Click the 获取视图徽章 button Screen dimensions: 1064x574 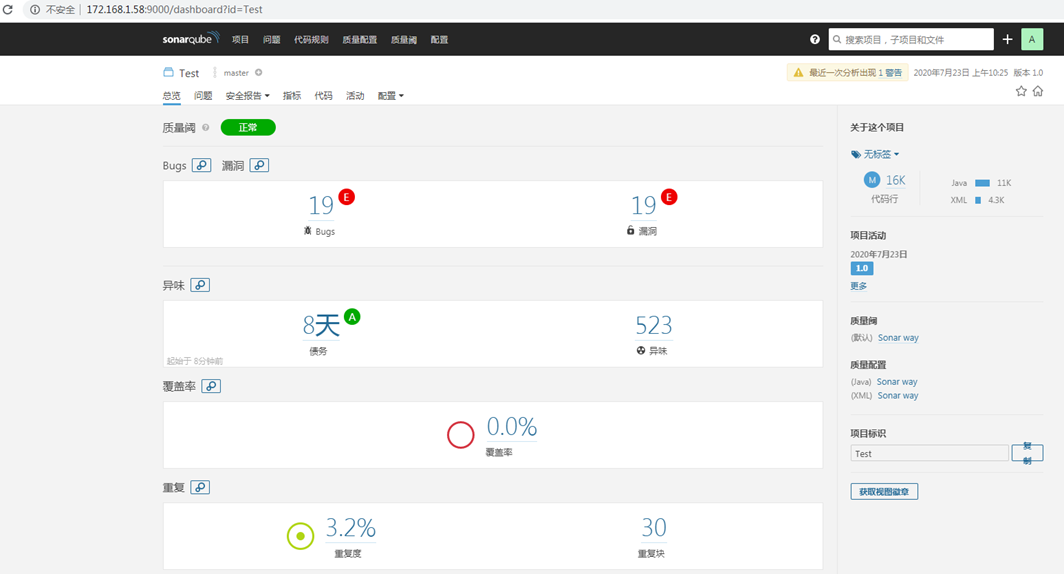point(884,491)
